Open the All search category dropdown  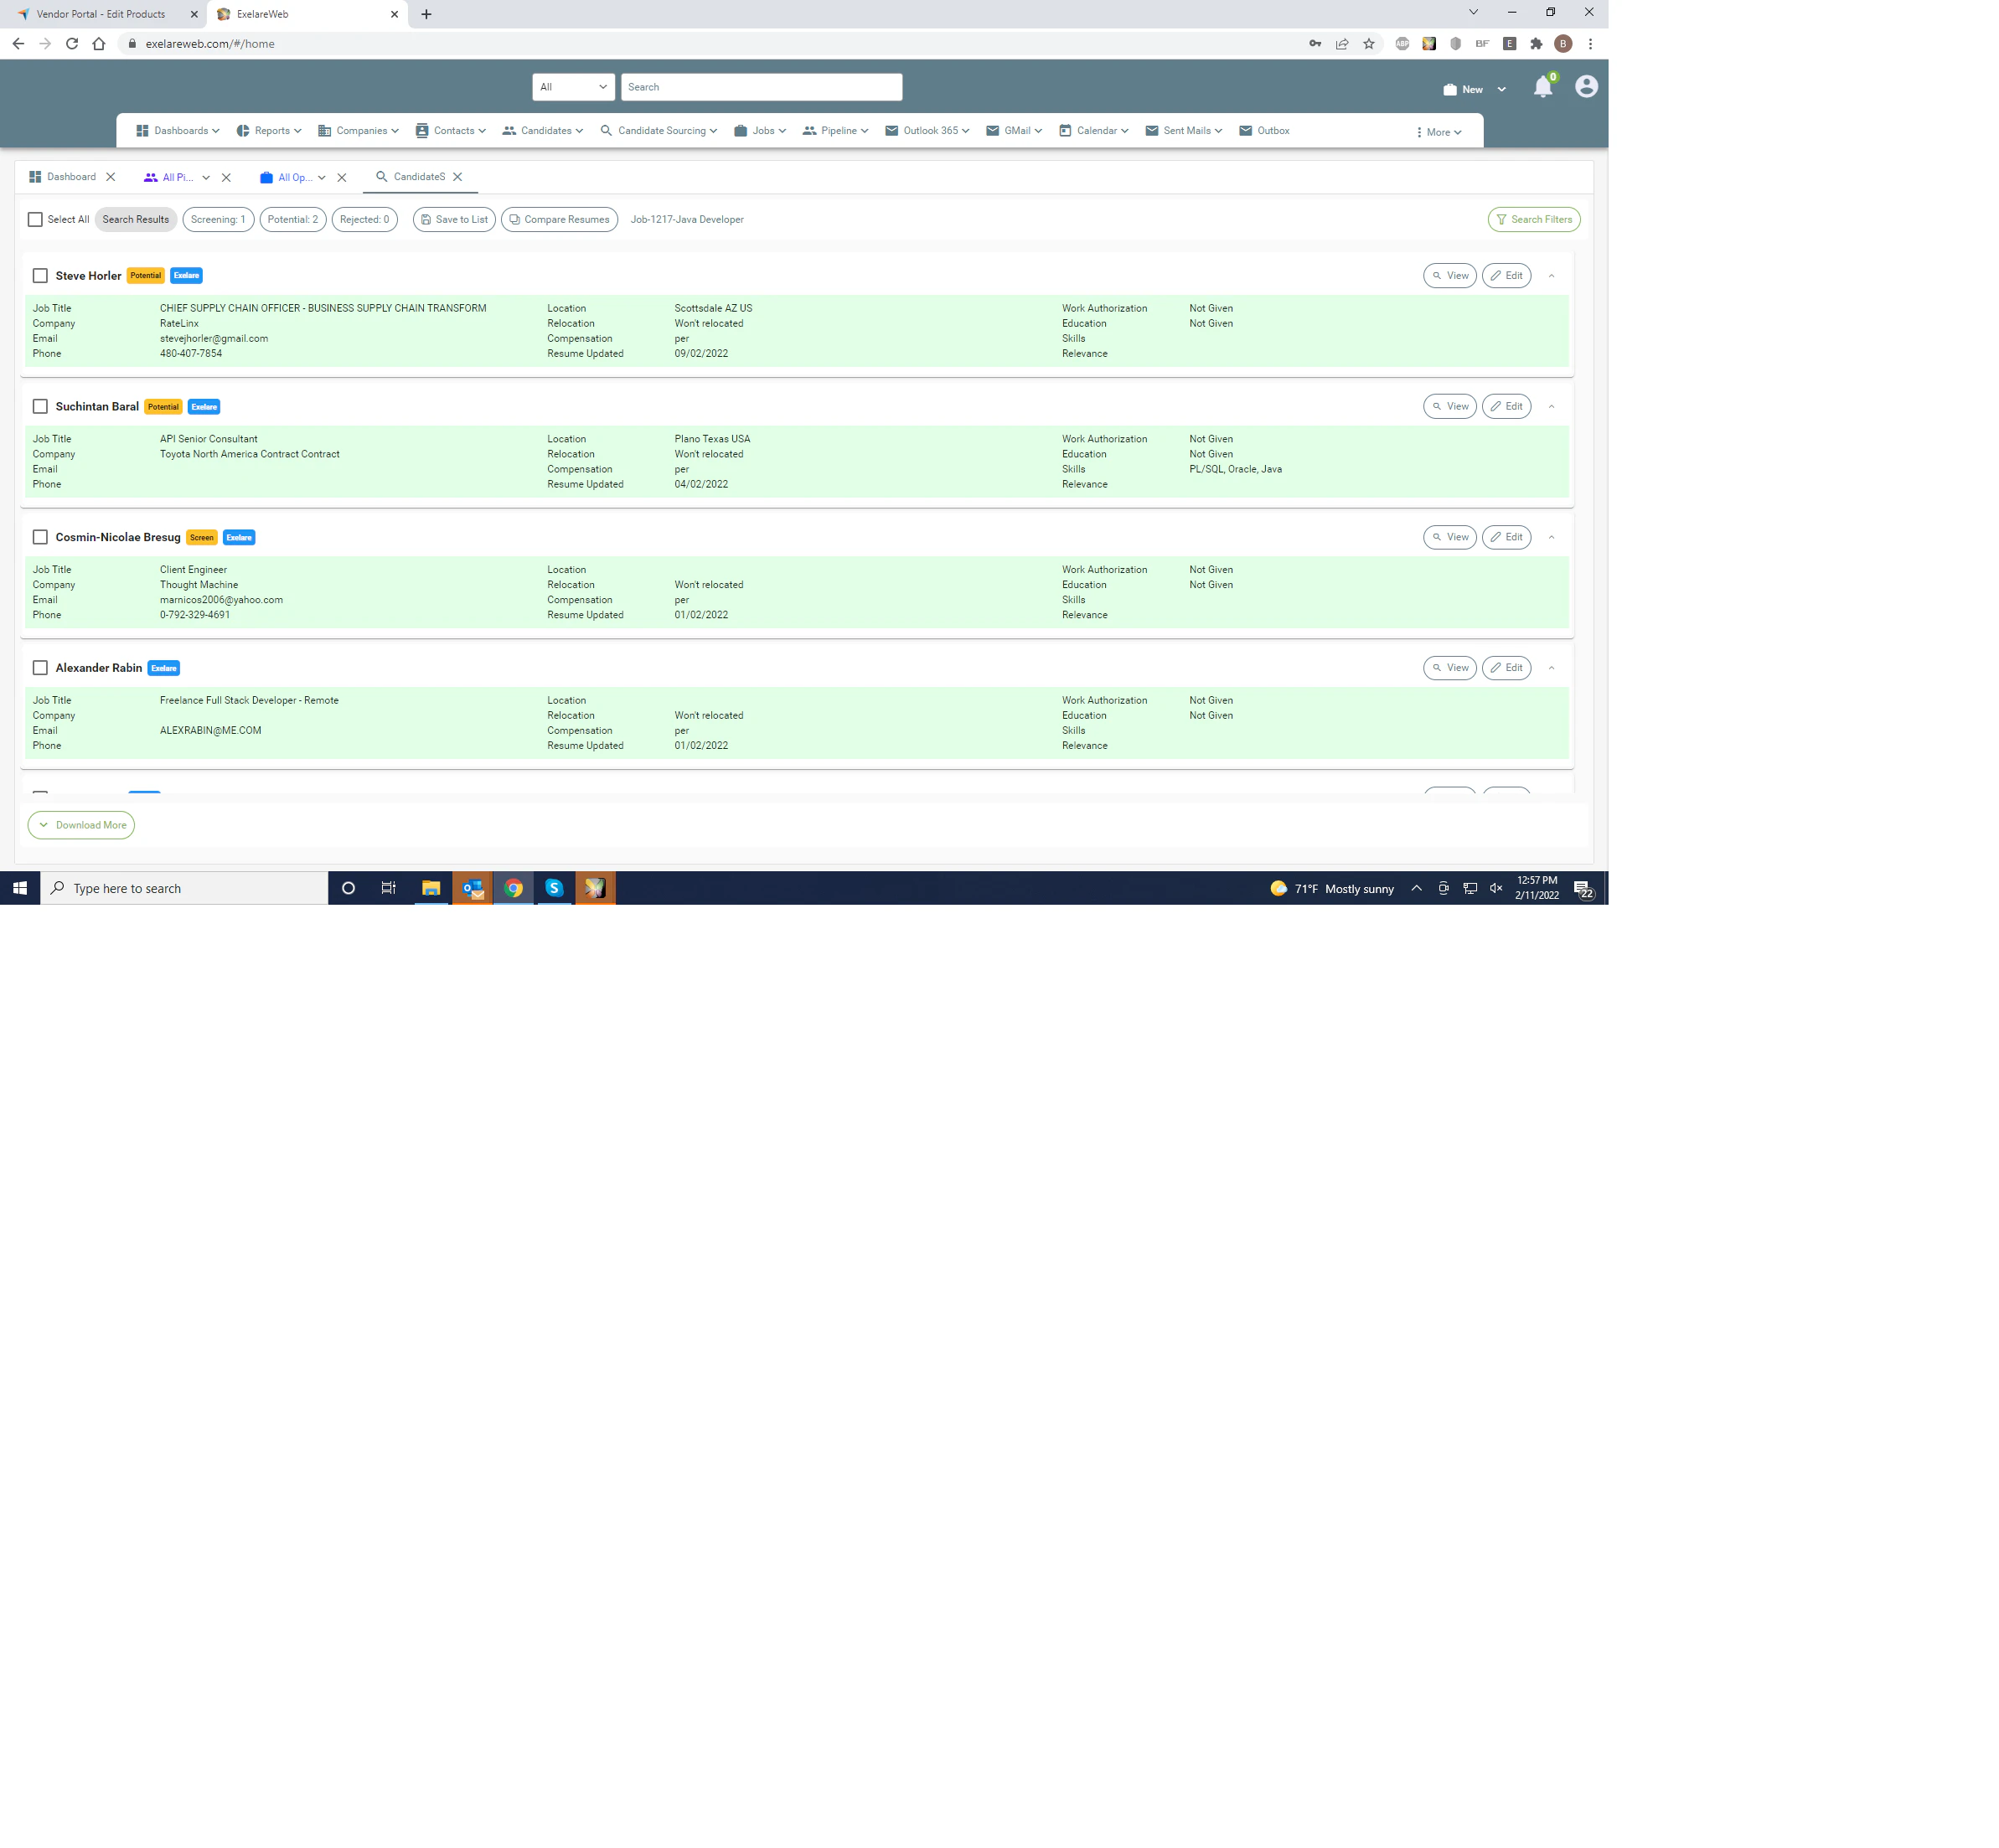tap(572, 87)
